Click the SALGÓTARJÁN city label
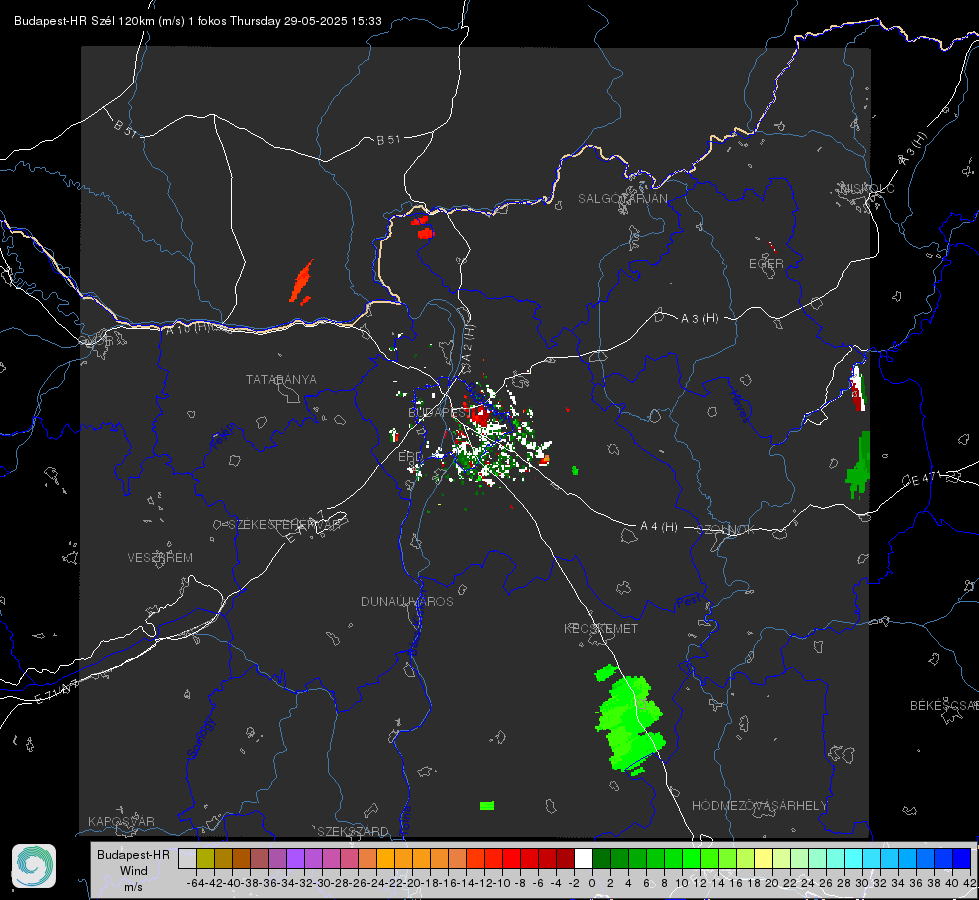This screenshot has height=900, width=979. (622, 199)
